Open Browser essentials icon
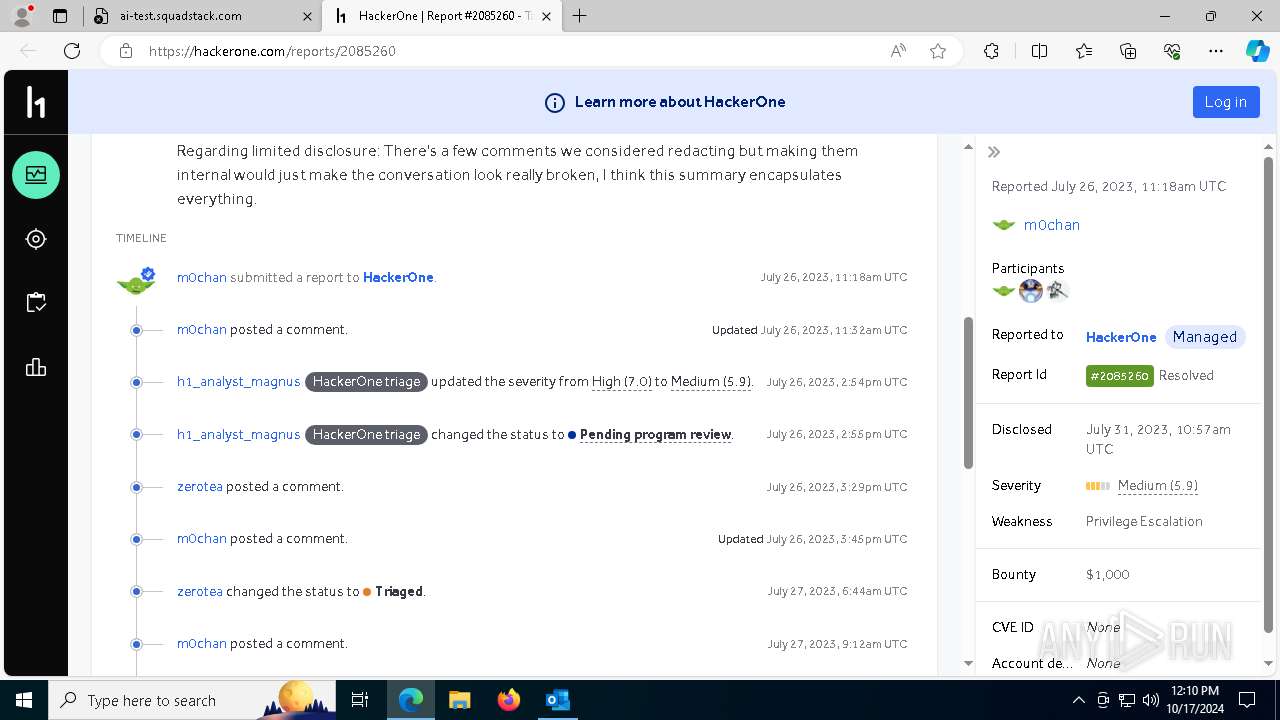The image size is (1280, 720). 1172,51
